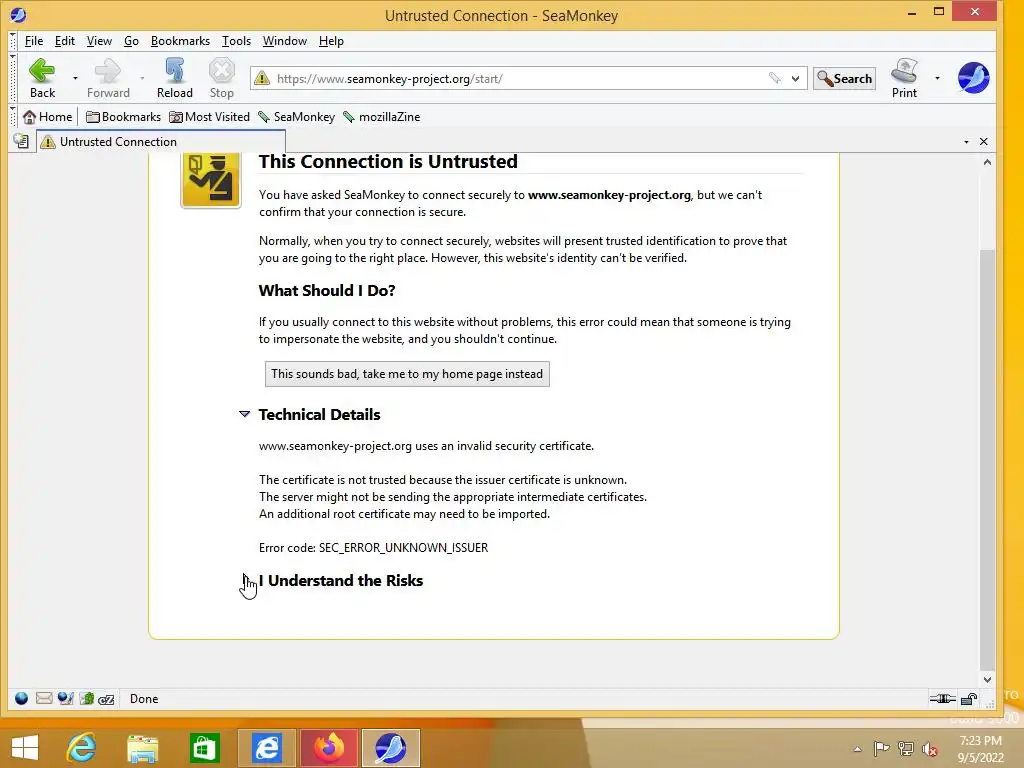Open Address Book icon in status bar
Image resolution: width=1024 pixels, height=768 pixels.
pyautogui.click(x=86, y=699)
